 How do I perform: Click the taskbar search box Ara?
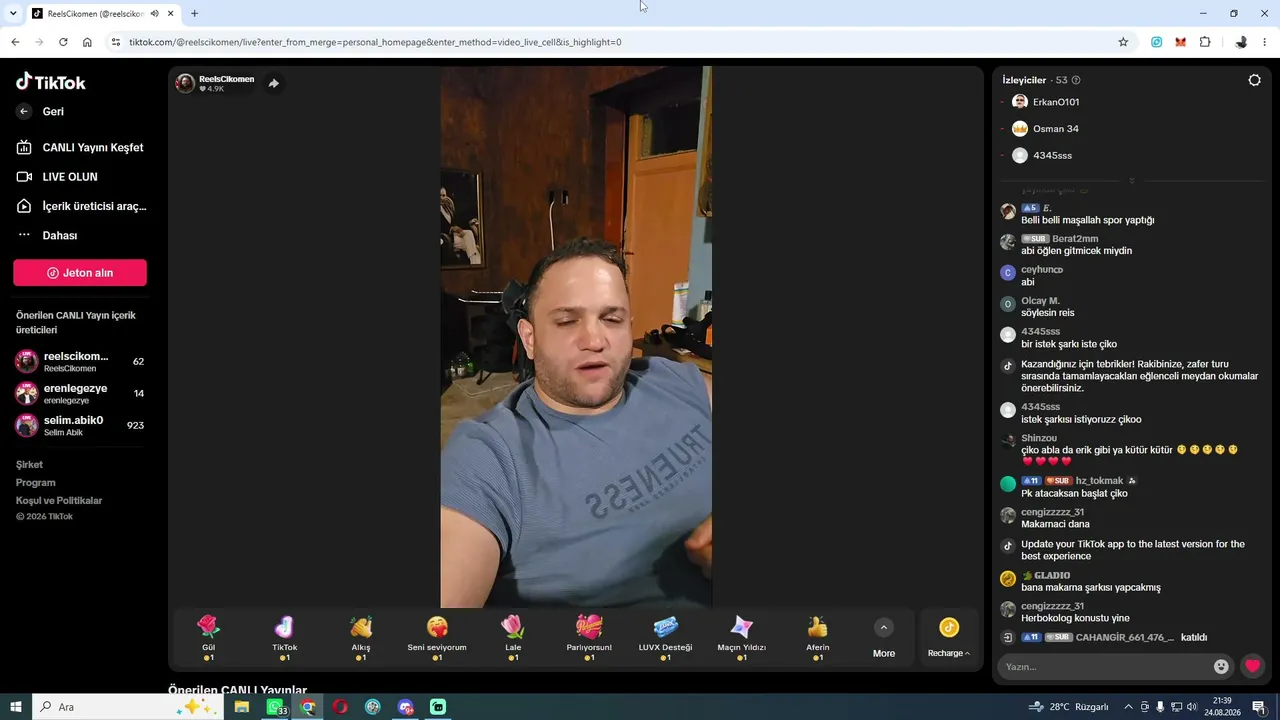coord(127,707)
